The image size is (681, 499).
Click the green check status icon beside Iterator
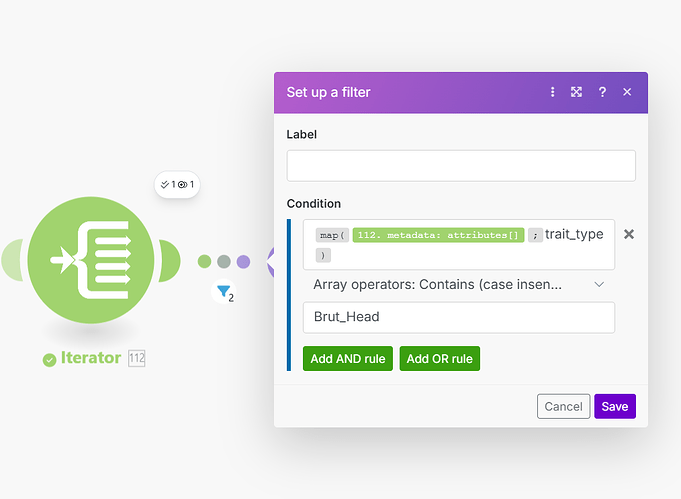(x=49, y=359)
